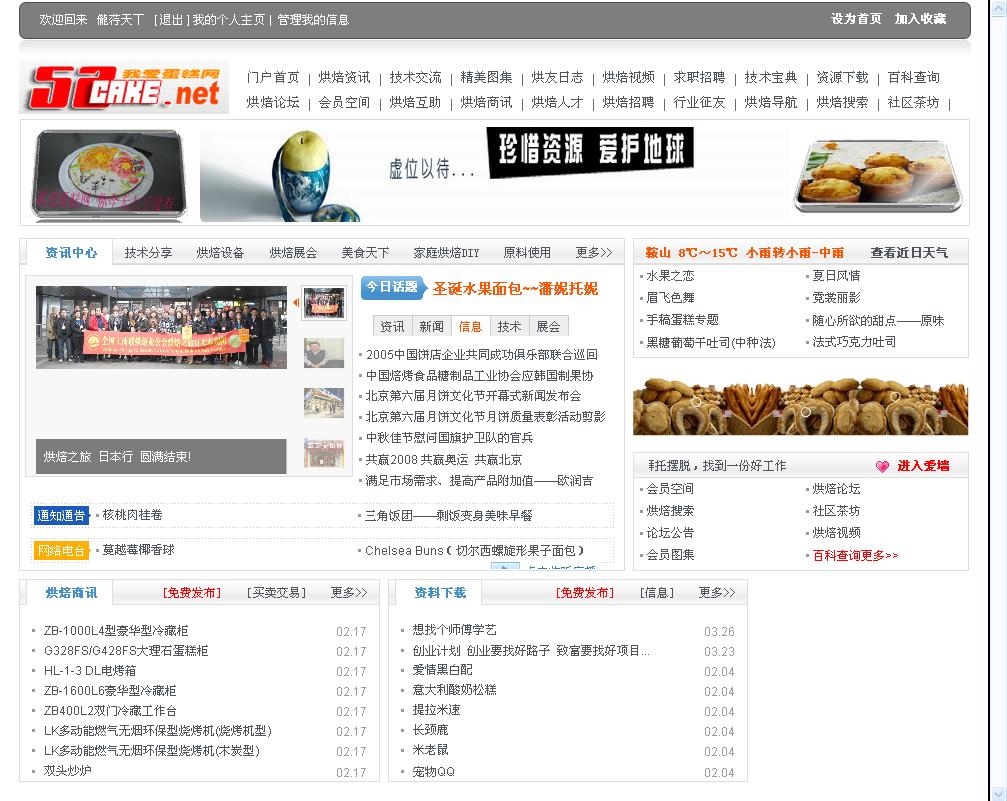This screenshot has height=801, width=1007.
Task: Go to 烘焙论坛 in the second navigation row
Action: pyautogui.click(x=273, y=102)
